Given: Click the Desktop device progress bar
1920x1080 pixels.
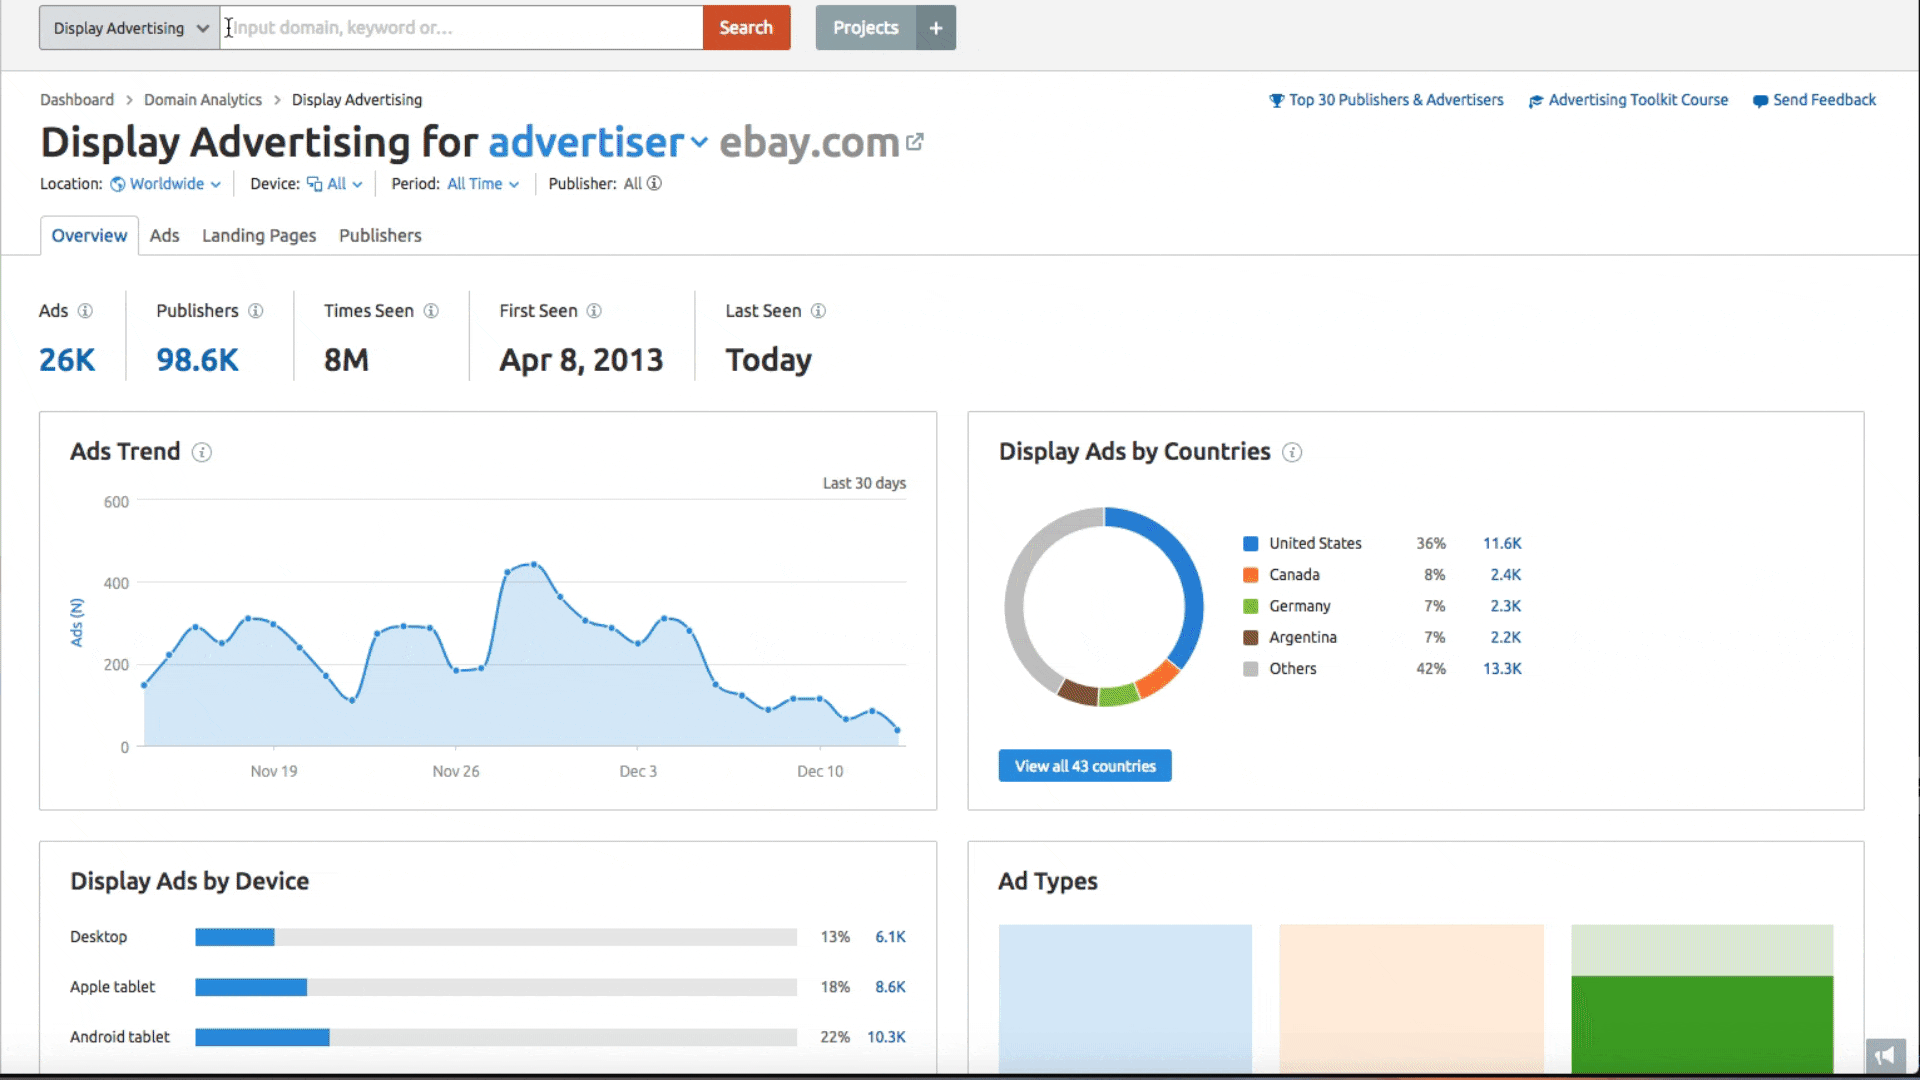Looking at the screenshot, I should [496, 937].
